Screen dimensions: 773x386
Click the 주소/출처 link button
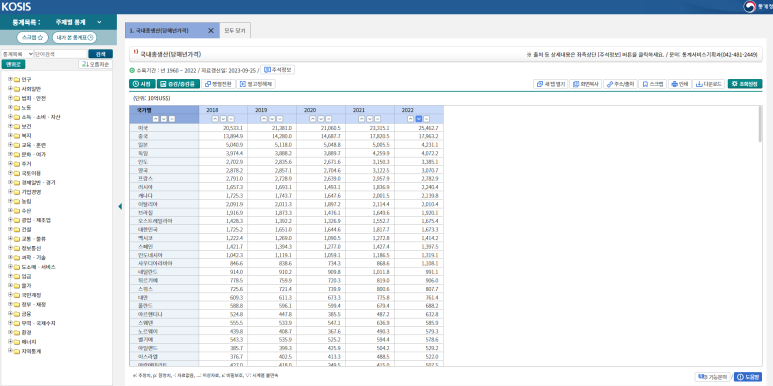[620, 84]
